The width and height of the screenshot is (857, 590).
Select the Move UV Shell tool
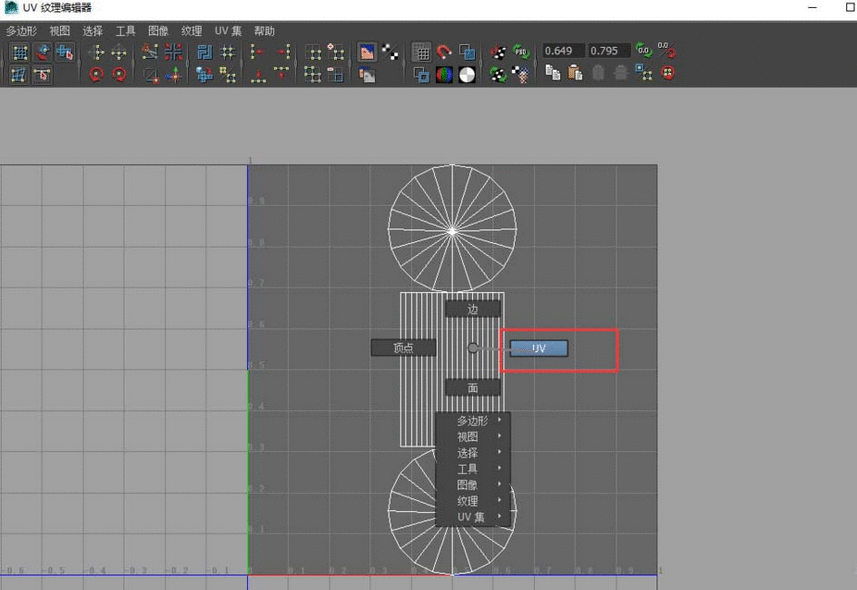point(65,53)
